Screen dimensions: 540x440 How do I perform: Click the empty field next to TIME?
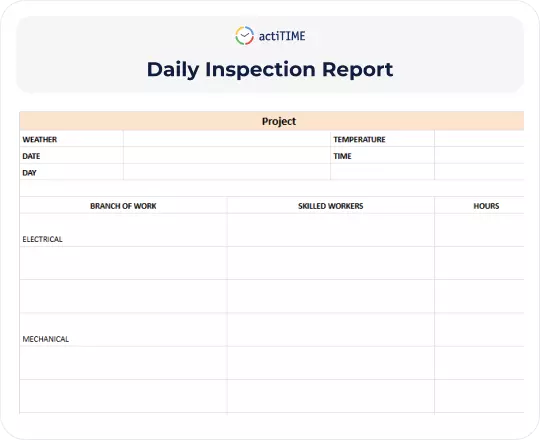click(479, 156)
